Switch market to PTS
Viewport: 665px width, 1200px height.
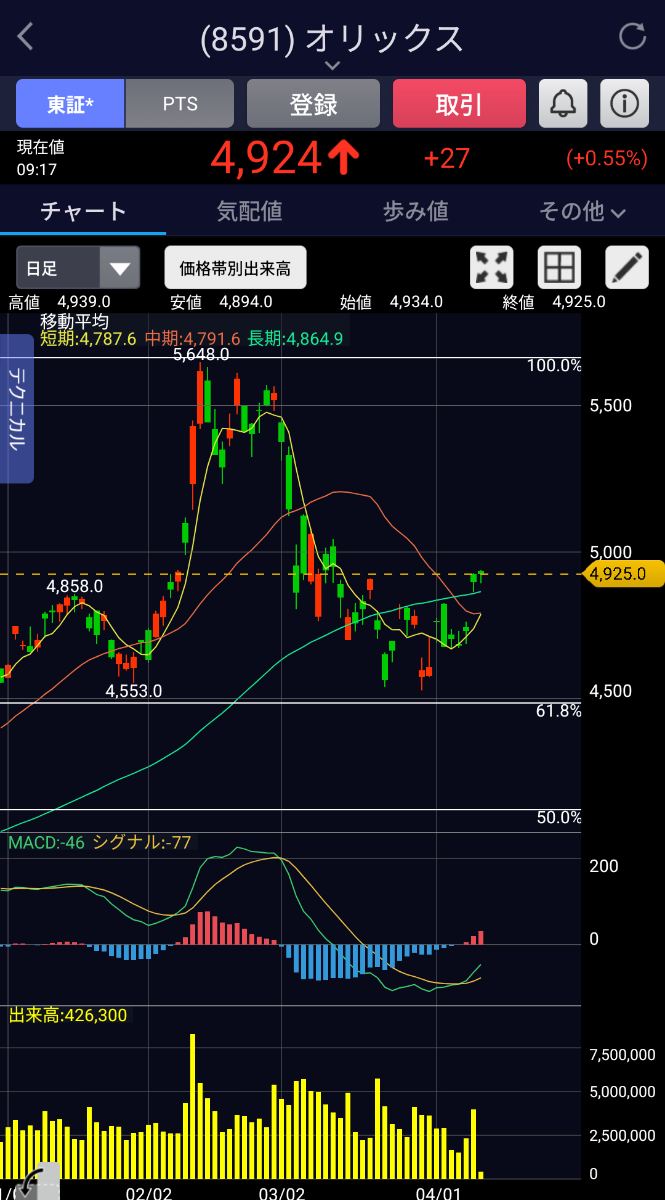point(180,103)
